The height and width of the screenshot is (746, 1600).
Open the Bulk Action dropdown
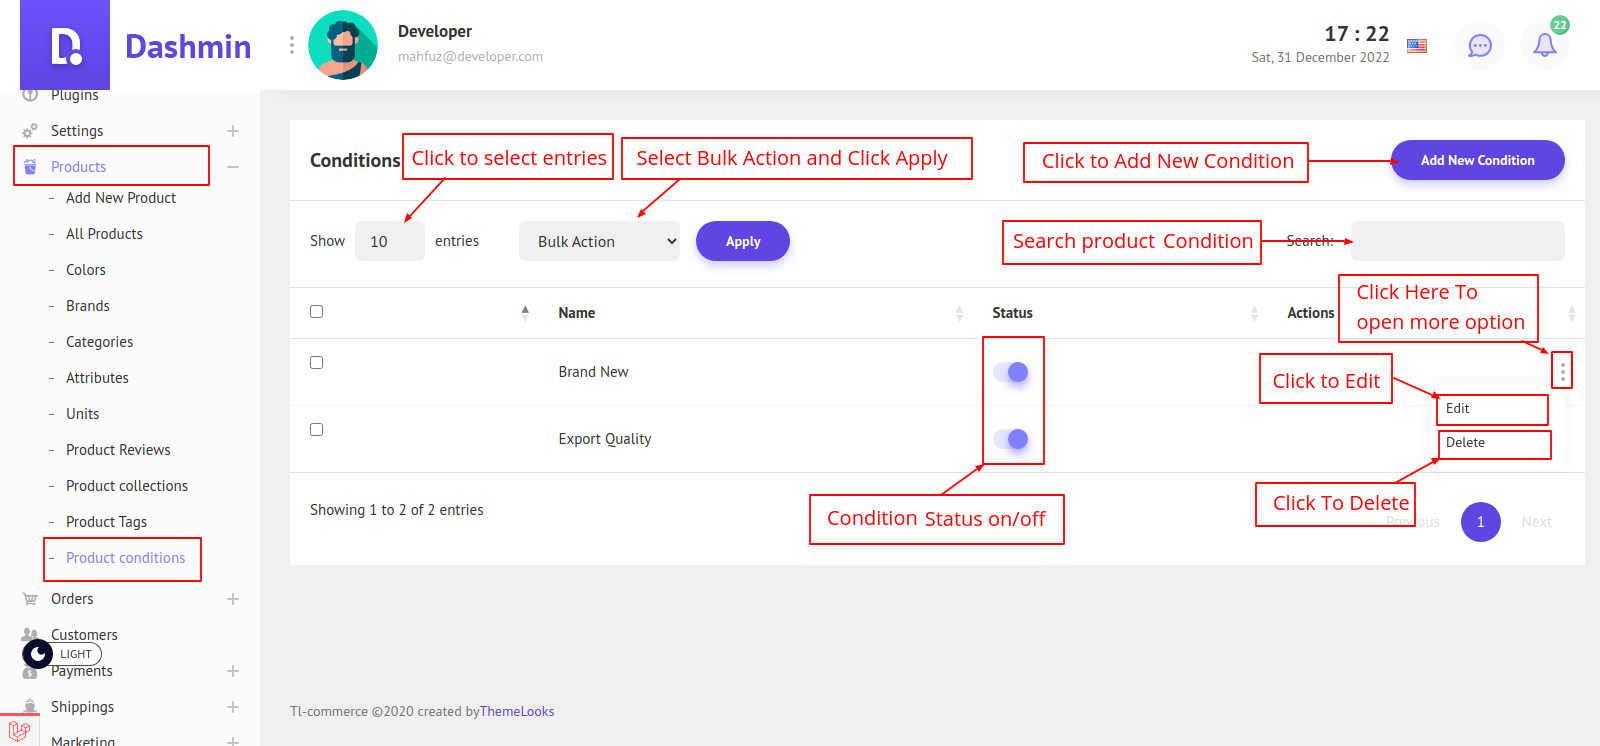tap(599, 241)
